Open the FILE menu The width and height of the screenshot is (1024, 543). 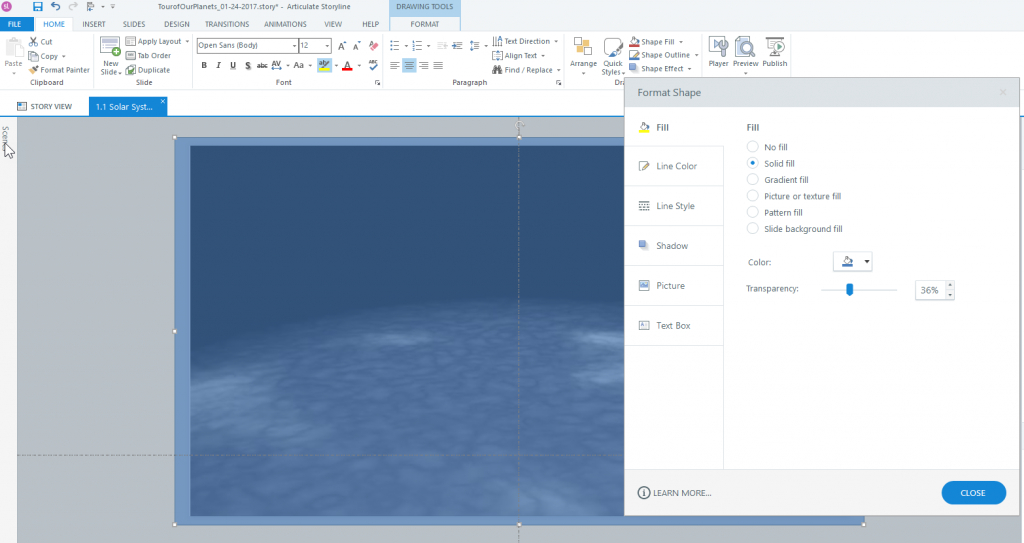[14, 24]
